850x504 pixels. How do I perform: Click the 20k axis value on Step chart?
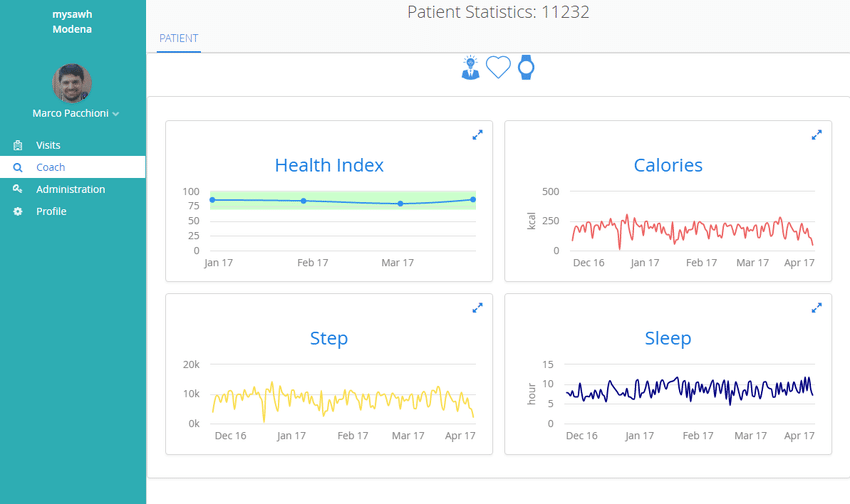191,365
